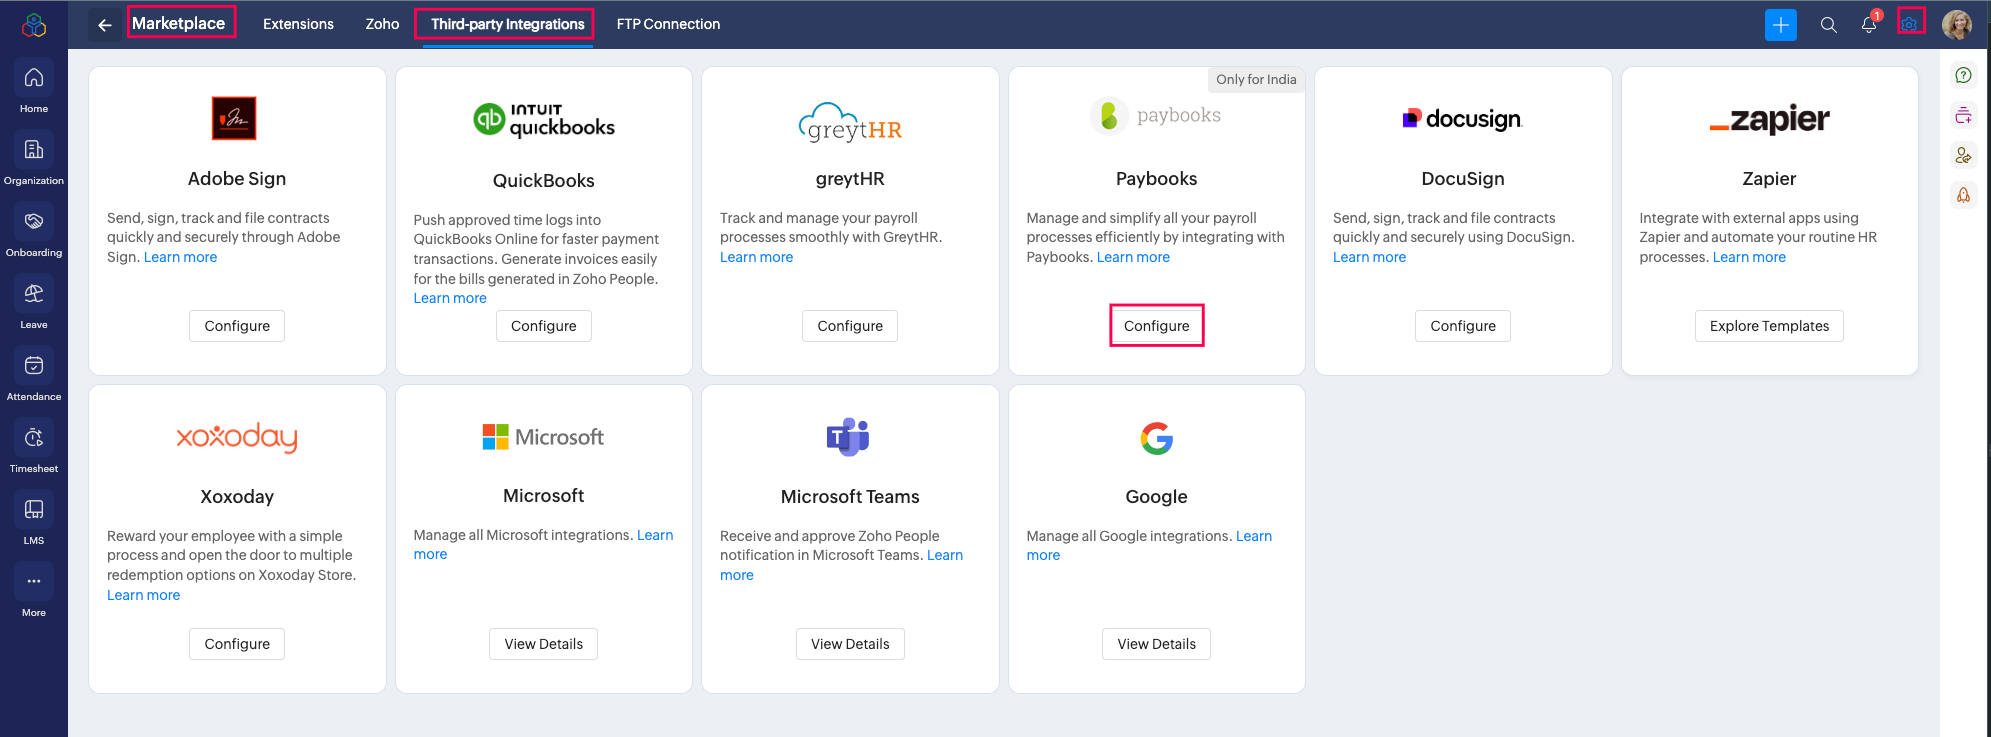
Task: Click the Paybooks logo
Action: coord(1156,116)
